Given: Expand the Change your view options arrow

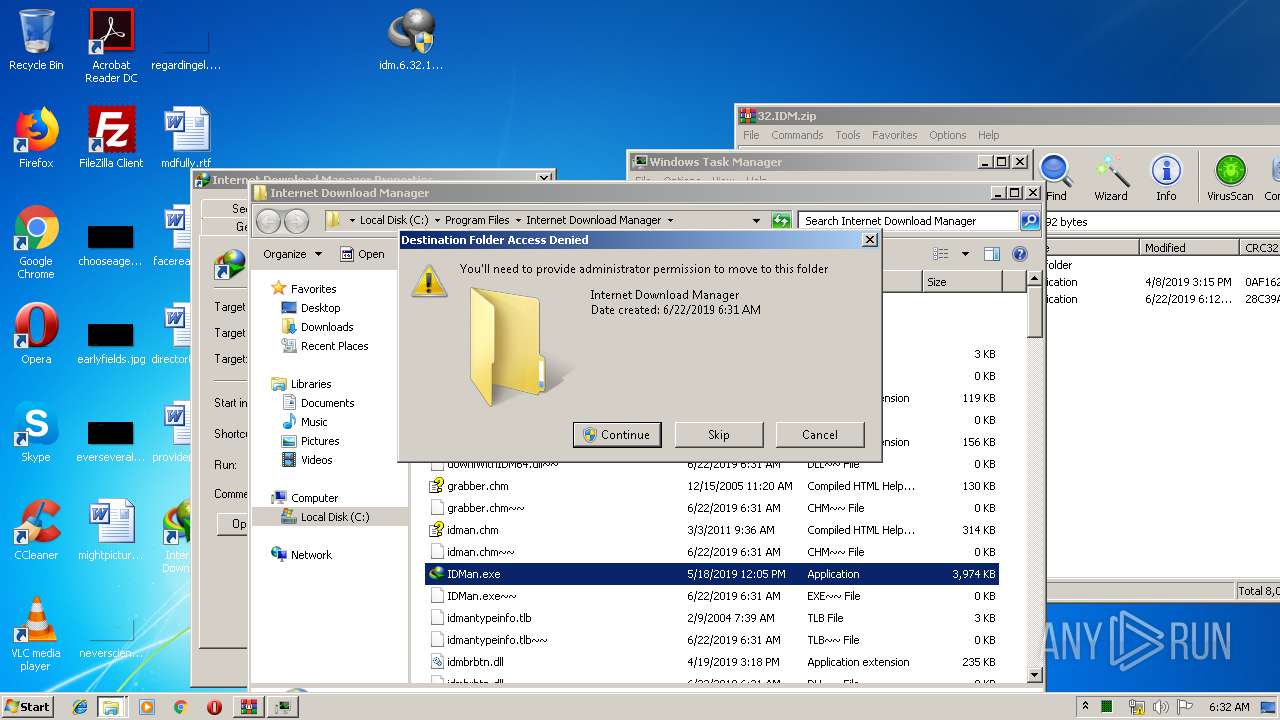Looking at the screenshot, I should click(965, 254).
